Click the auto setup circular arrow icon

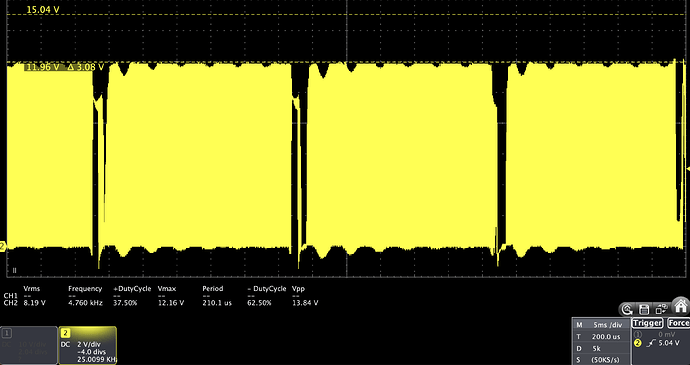click(x=628, y=309)
